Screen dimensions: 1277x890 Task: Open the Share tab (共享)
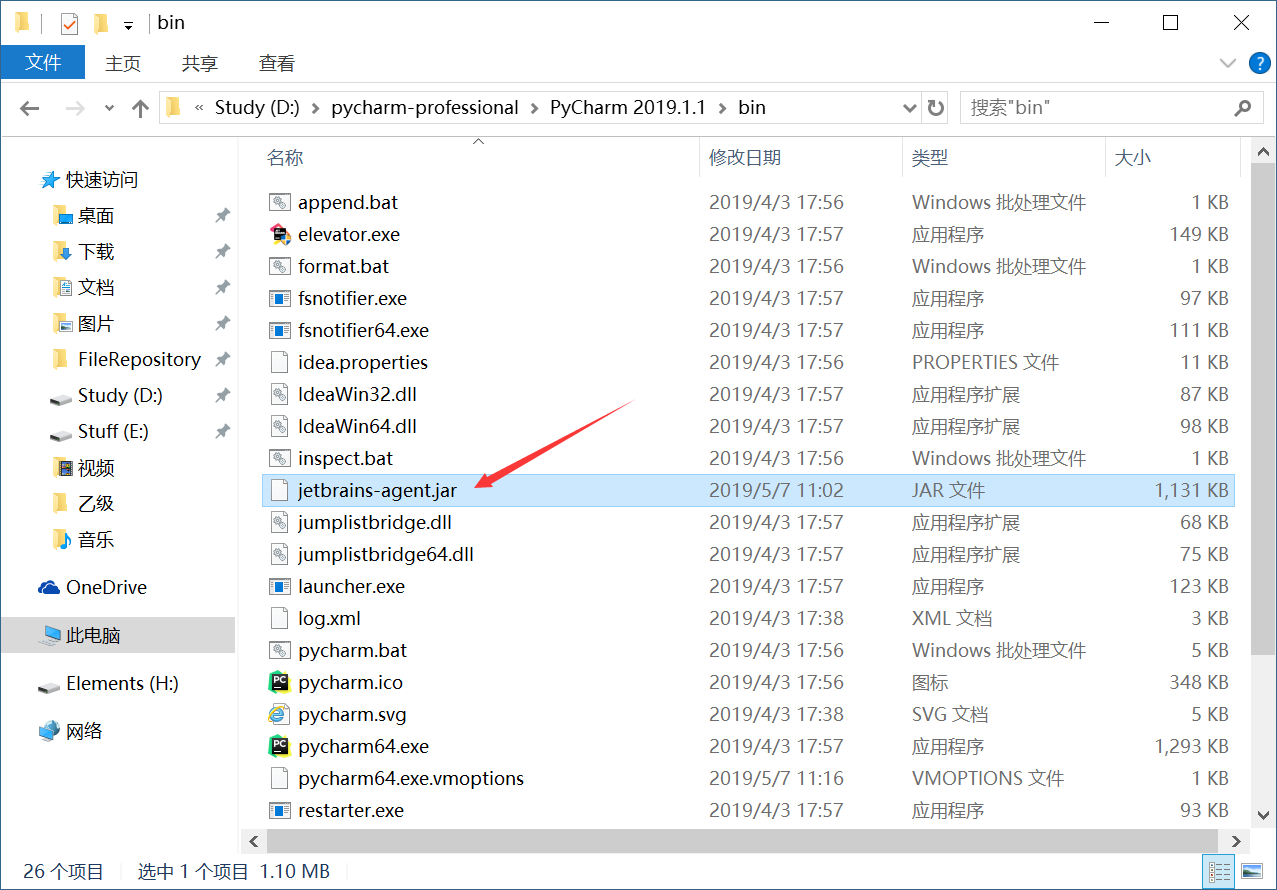(x=200, y=63)
